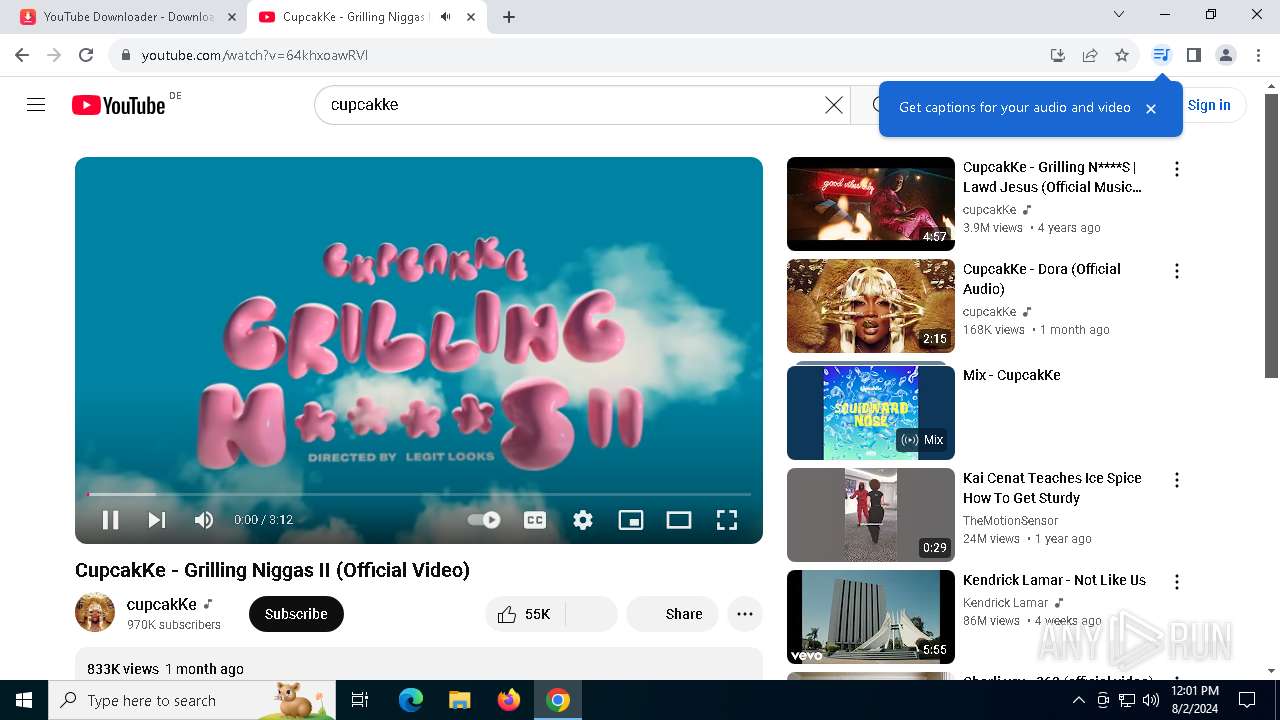Open cupcakKe channel name link
Image resolution: width=1280 pixels, height=720 pixels.
pos(162,604)
